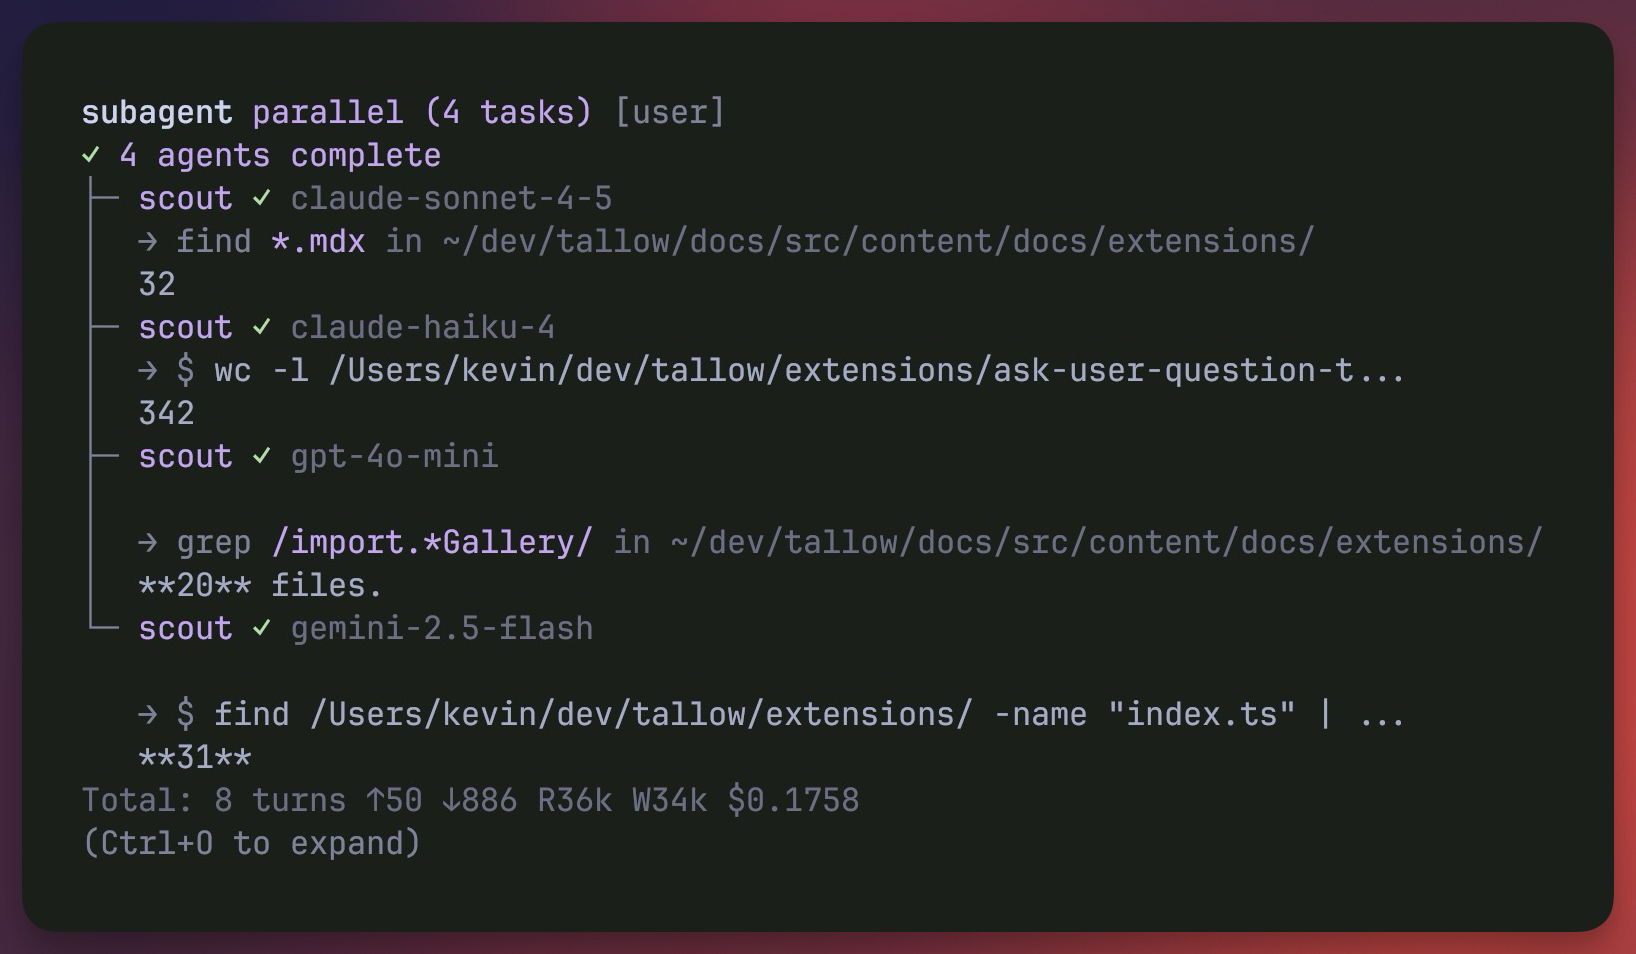Click the ~/dev/tallow/docs/src/content/docs/extensions/ path after '*.mdx in'
Screen dimensions: 1636x954
coord(878,241)
